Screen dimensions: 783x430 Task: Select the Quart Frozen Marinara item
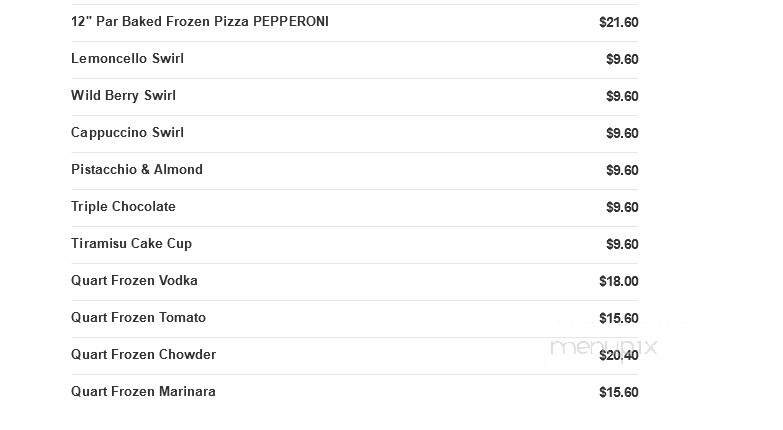point(143,392)
